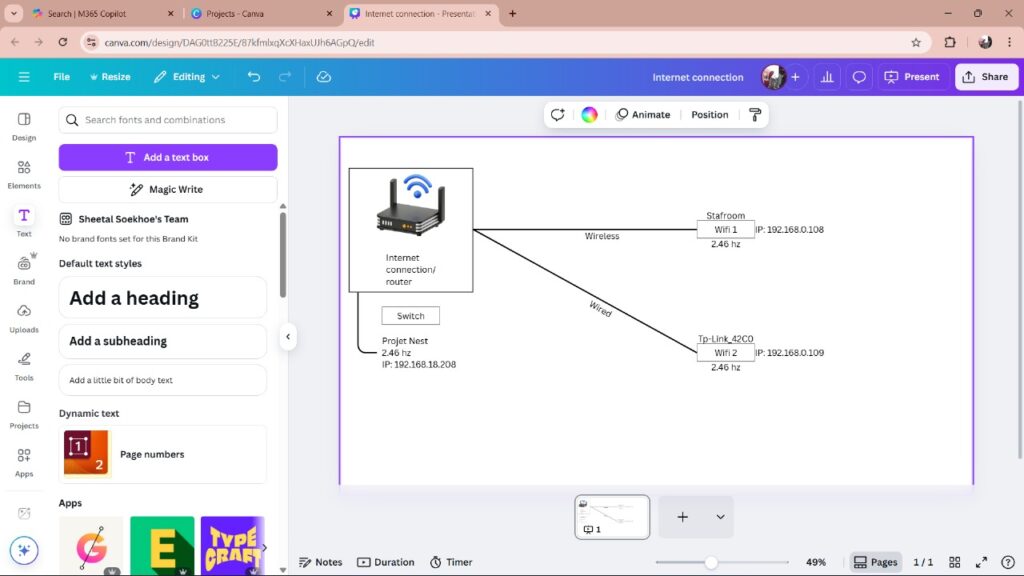The width and height of the screenshot is (1024, 576).
Task: Open the Elements sidebar panel
Action: [x=24, y=174]
